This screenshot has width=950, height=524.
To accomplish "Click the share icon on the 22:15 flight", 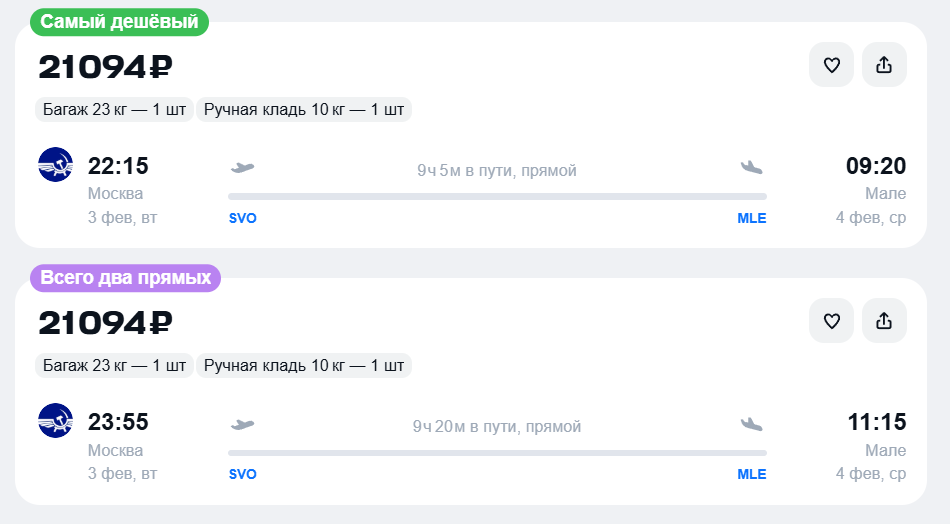I will (x=884, y=65).
